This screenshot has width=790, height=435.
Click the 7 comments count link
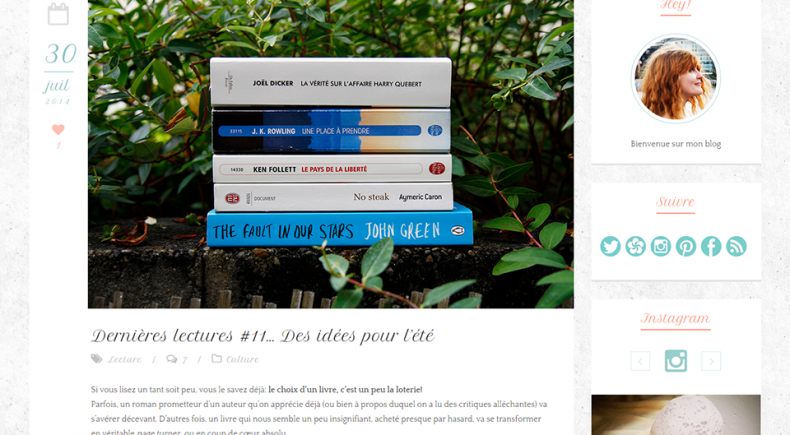coord(184,360)
